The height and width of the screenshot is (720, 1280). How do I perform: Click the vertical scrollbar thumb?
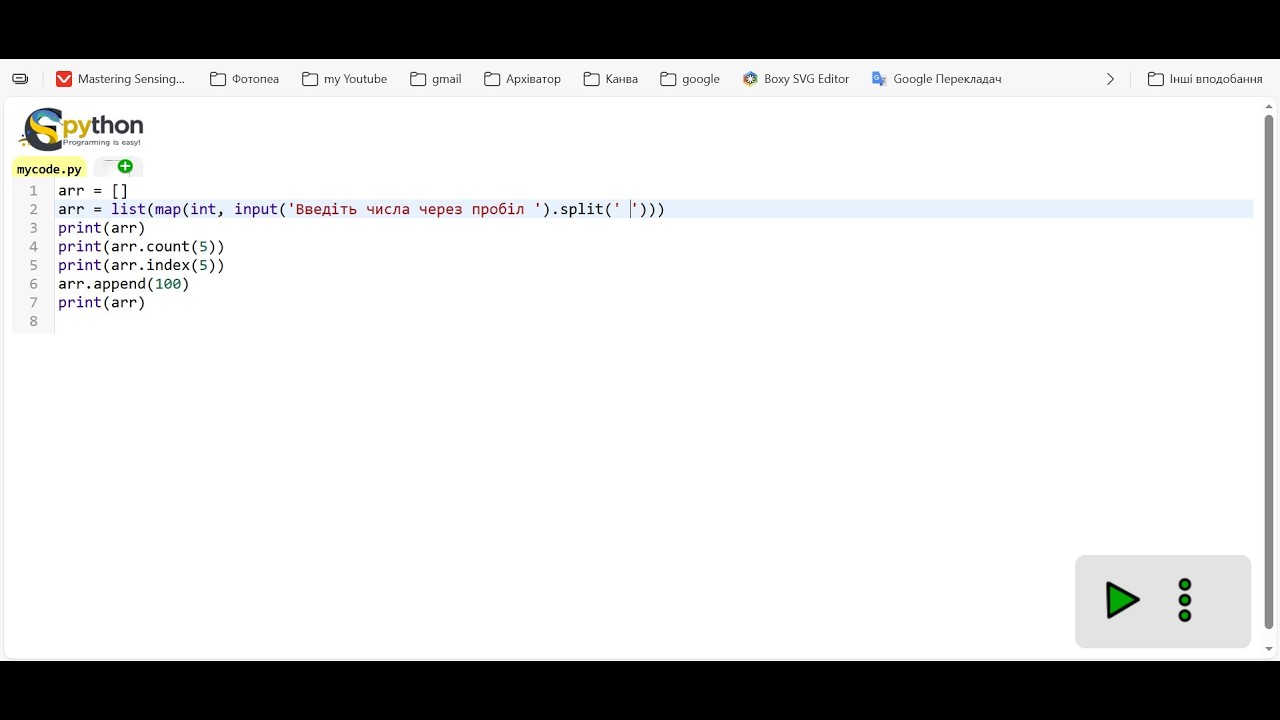[x=1269, y=372]
